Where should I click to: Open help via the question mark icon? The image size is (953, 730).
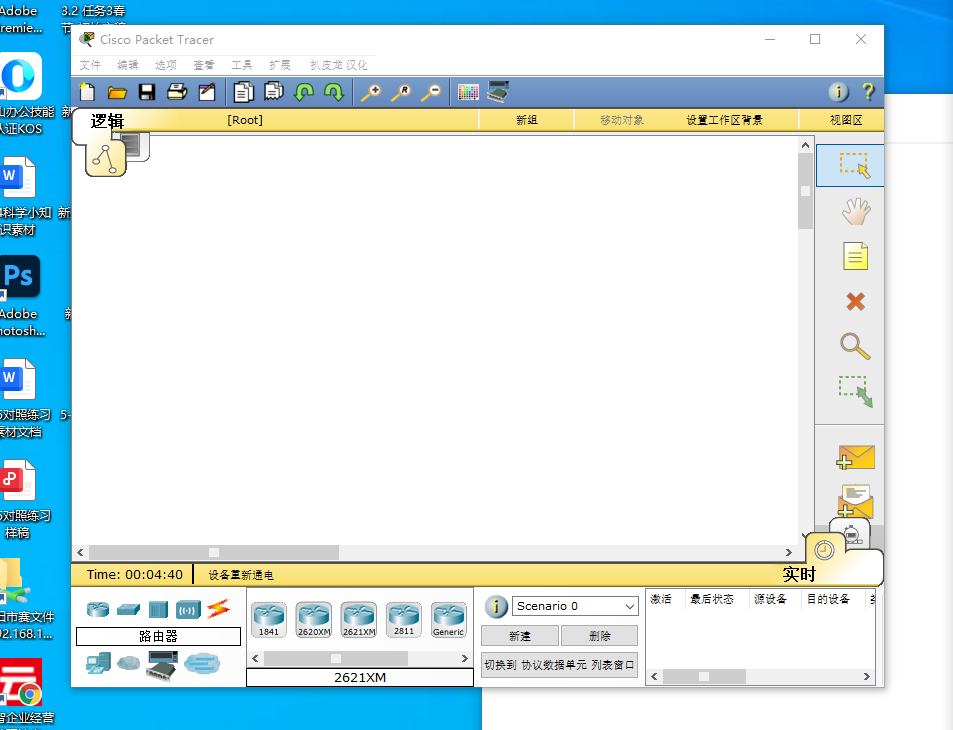[869, 92]
